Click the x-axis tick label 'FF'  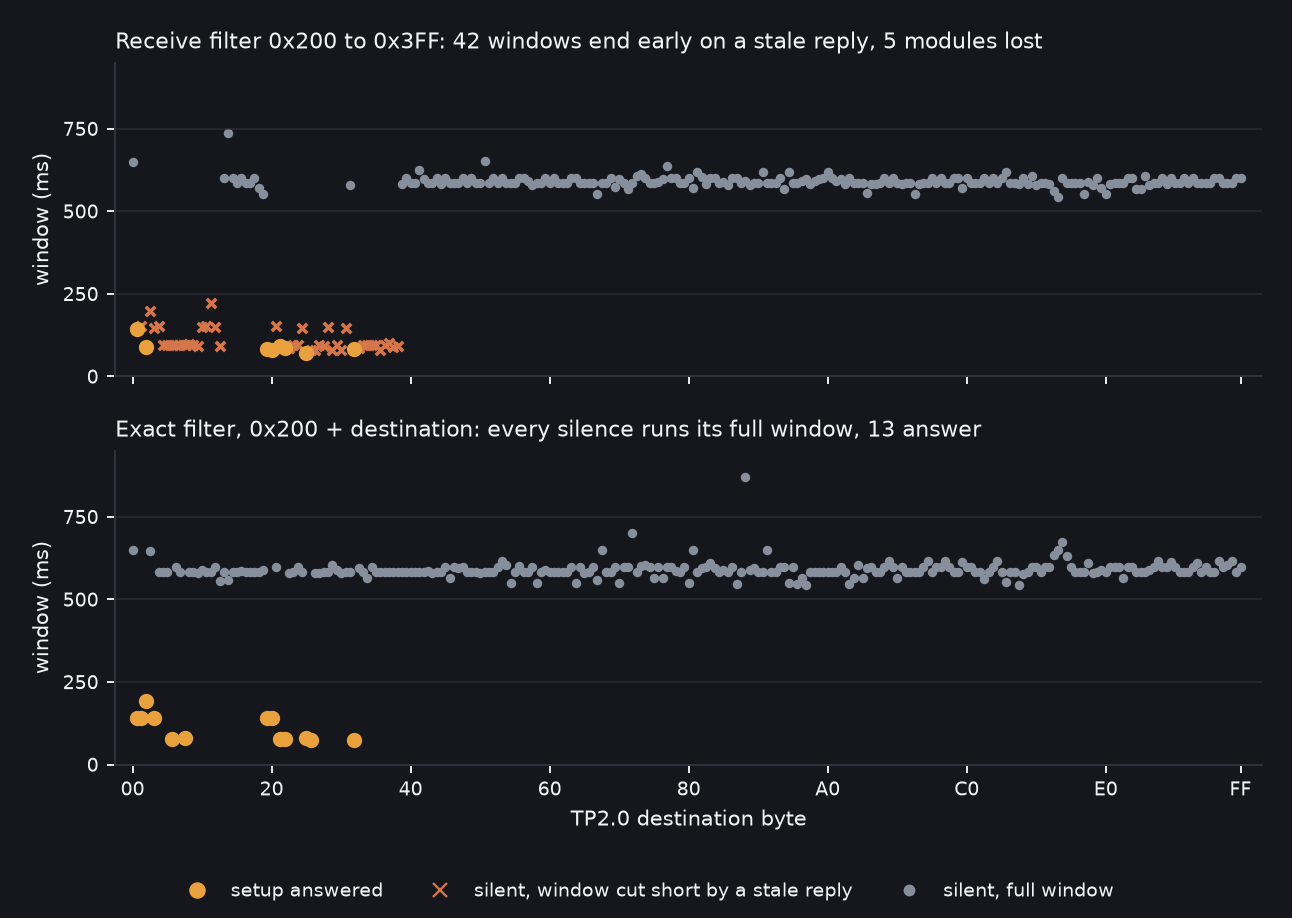tap(1240, 788)
